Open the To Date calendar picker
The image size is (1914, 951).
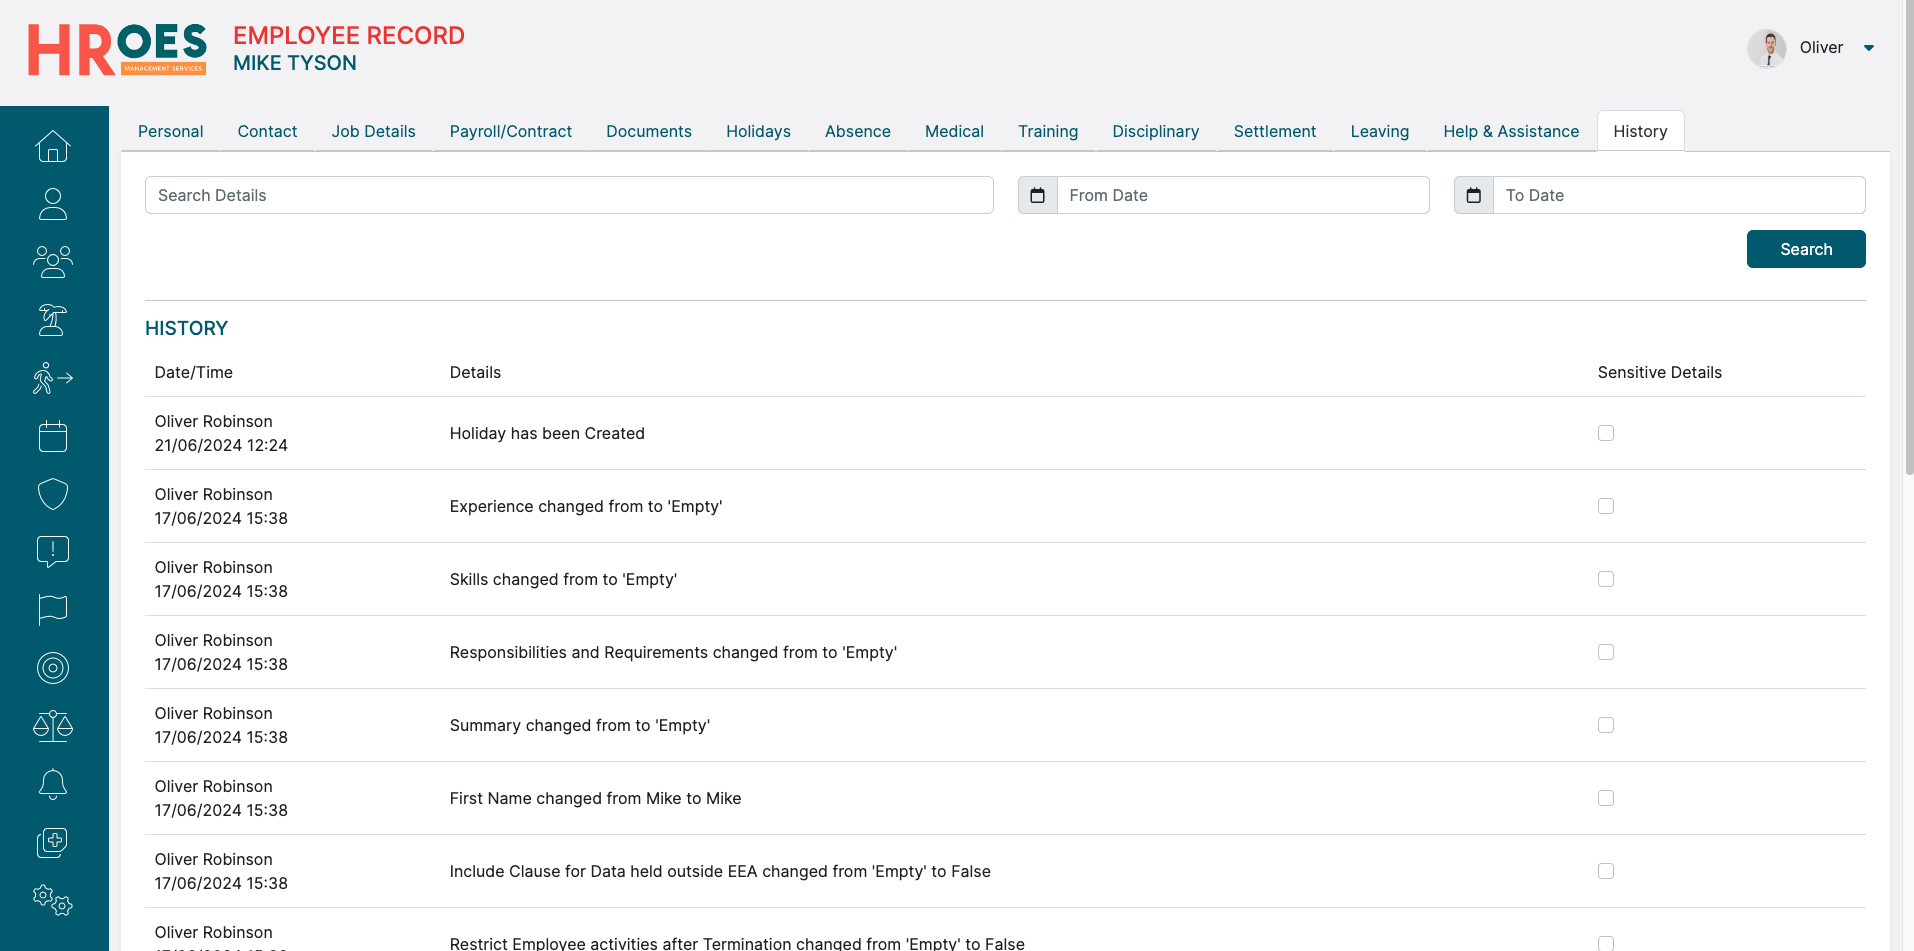pos(1474,195)
